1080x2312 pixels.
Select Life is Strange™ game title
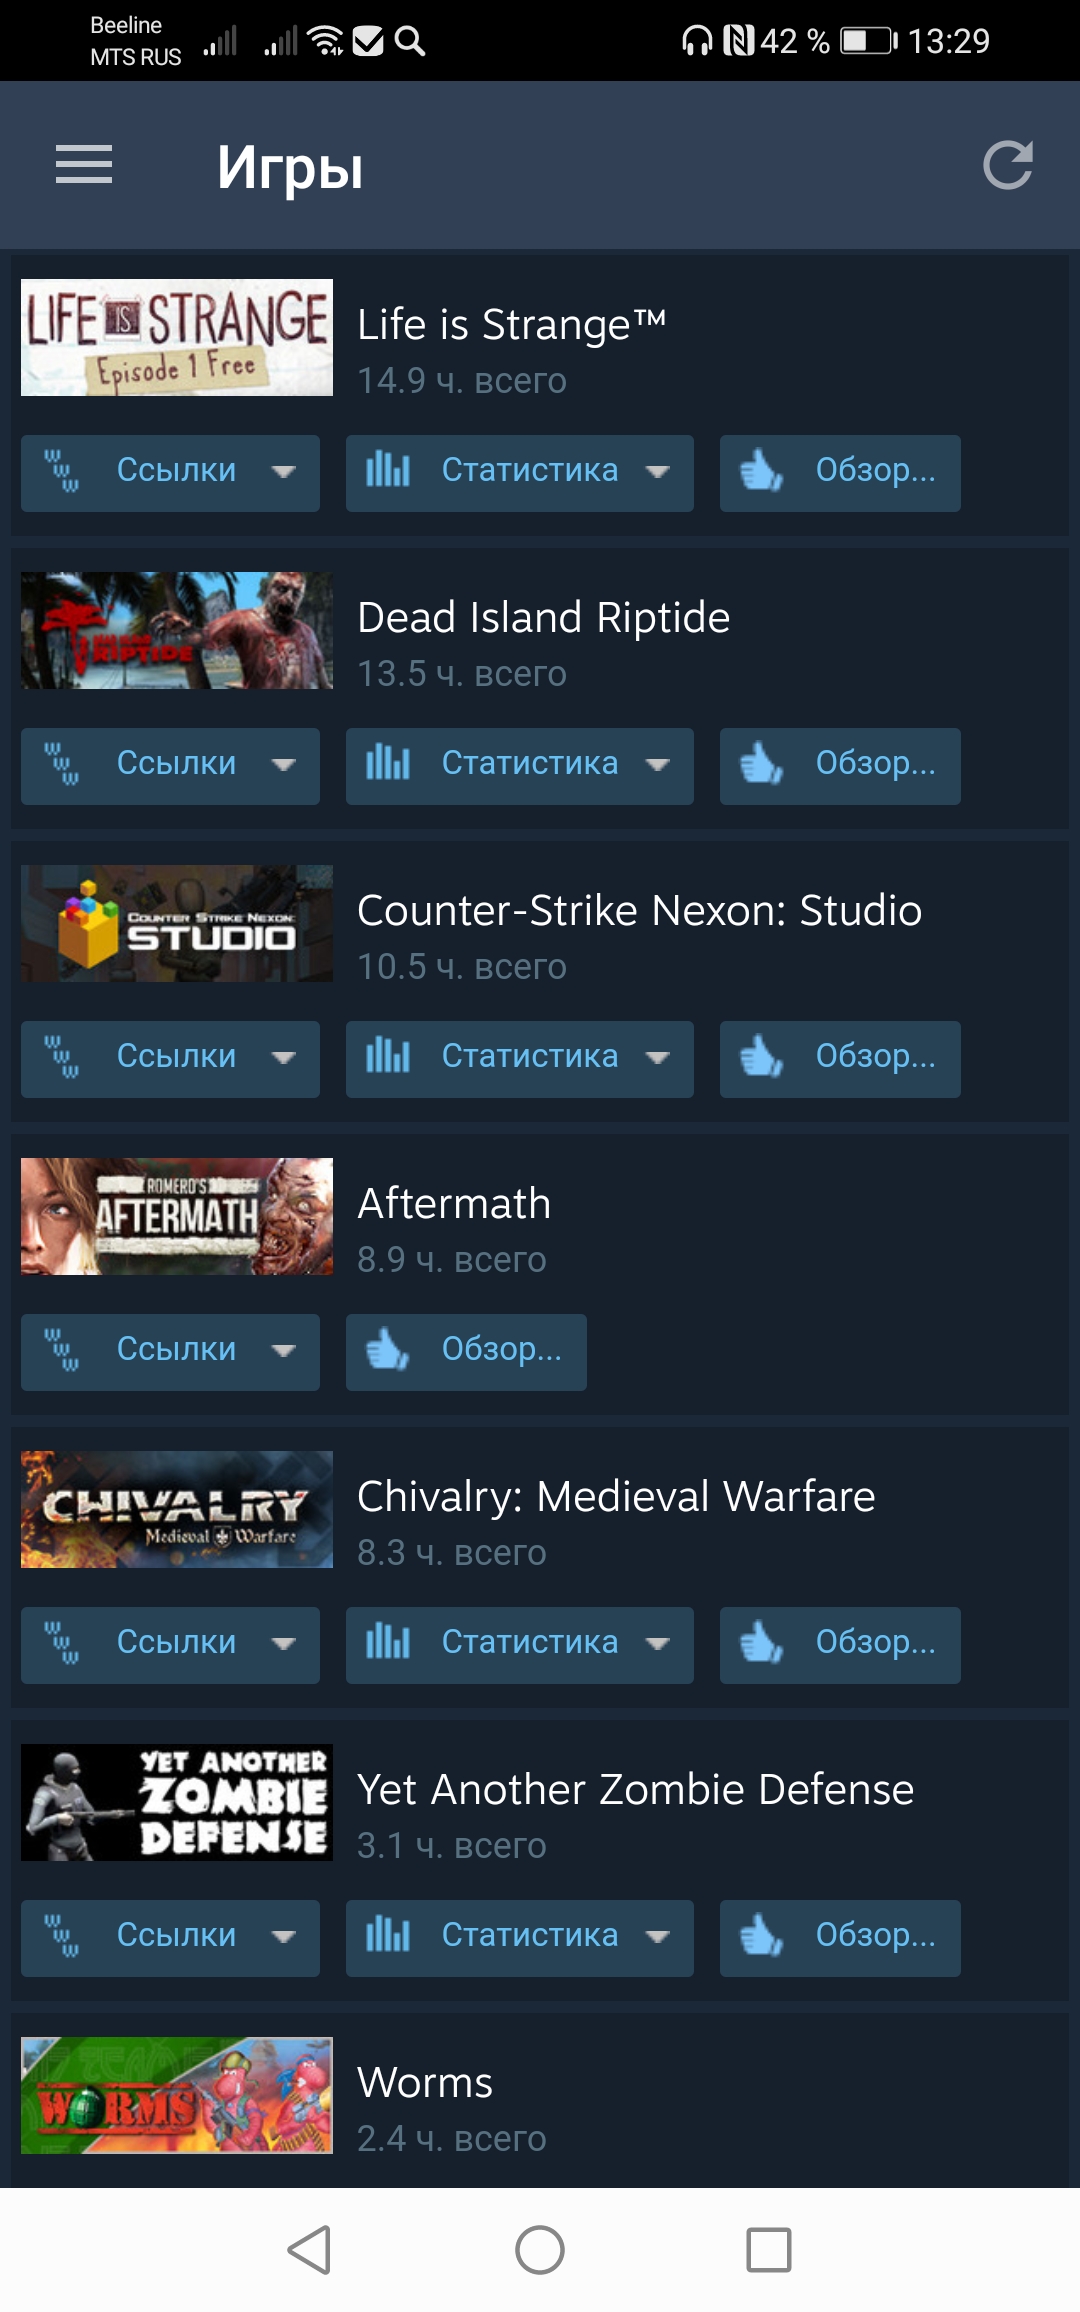click(511, 325)
